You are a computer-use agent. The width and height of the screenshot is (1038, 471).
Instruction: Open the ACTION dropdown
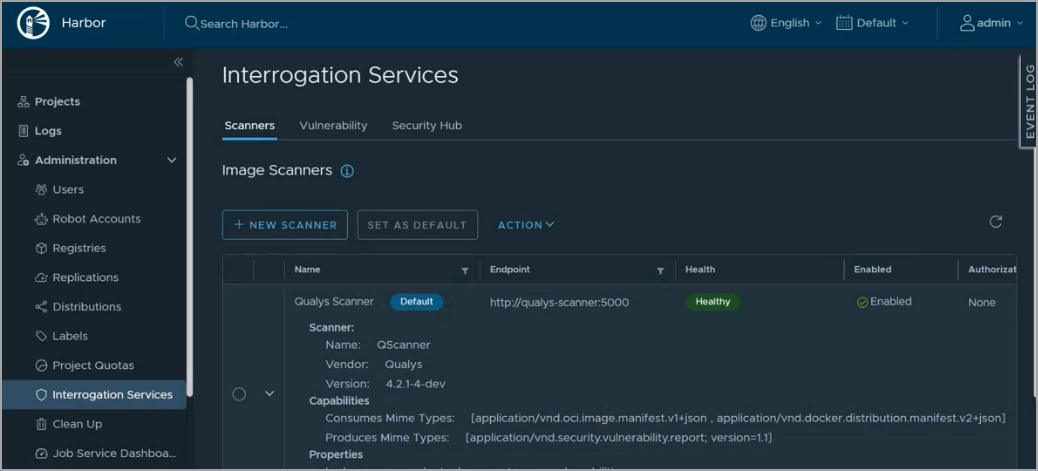click(526, 225)
